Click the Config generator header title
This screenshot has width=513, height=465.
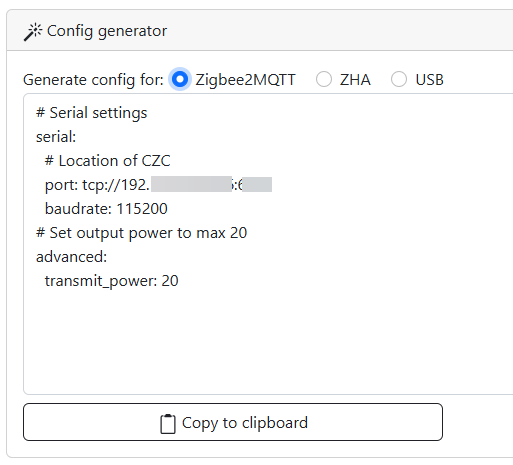pos(107,31)
